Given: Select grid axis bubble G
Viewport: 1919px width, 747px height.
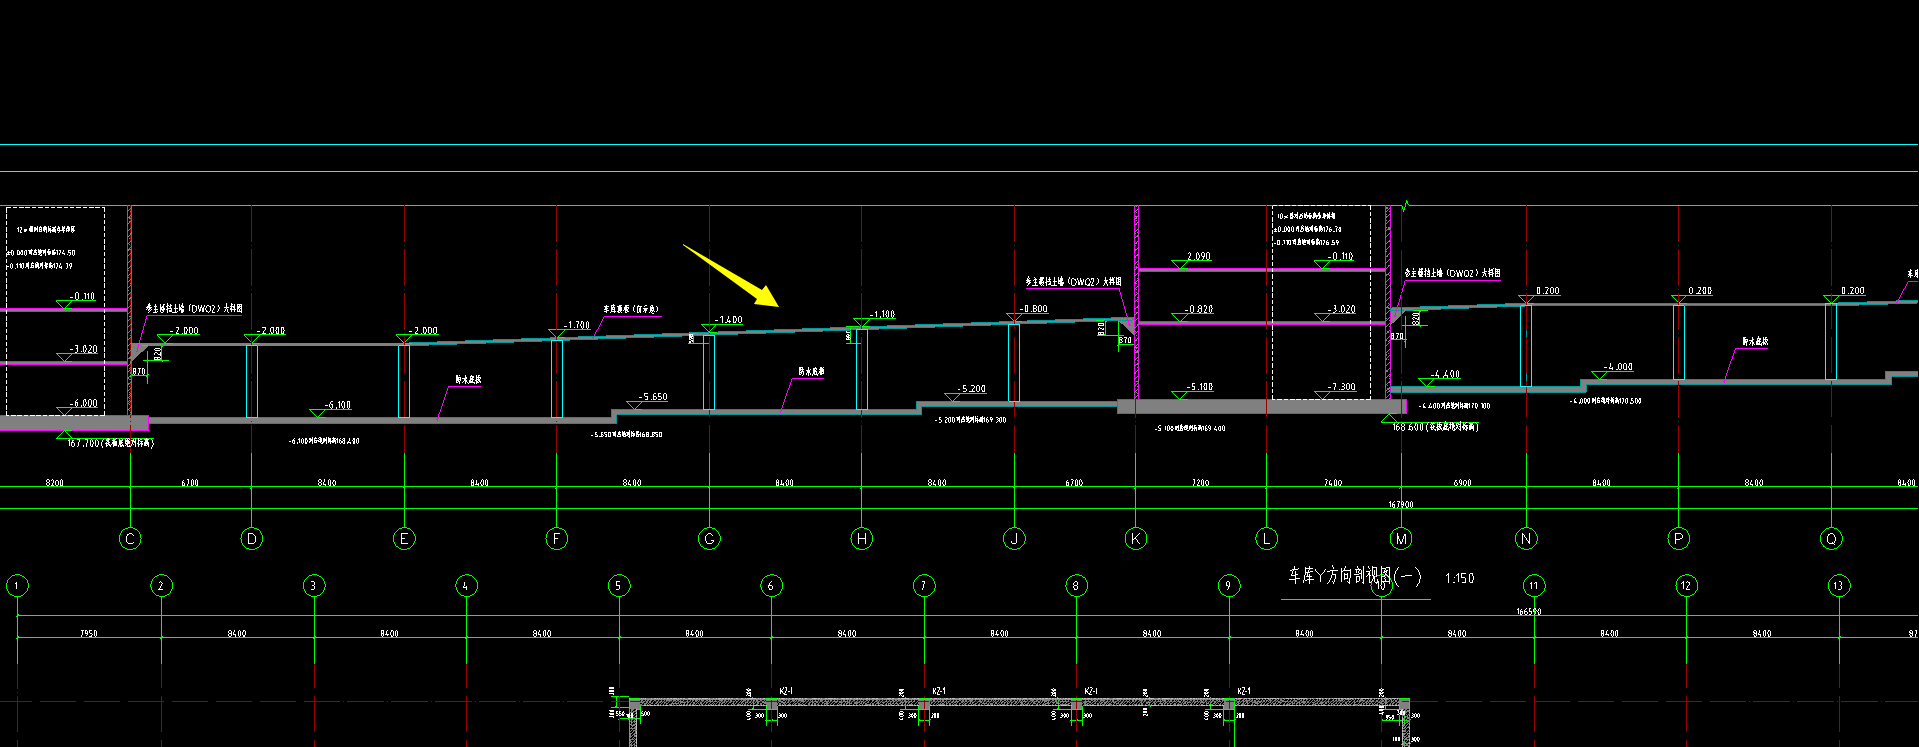Looking at the screenshot, I should tap(709, 539).
